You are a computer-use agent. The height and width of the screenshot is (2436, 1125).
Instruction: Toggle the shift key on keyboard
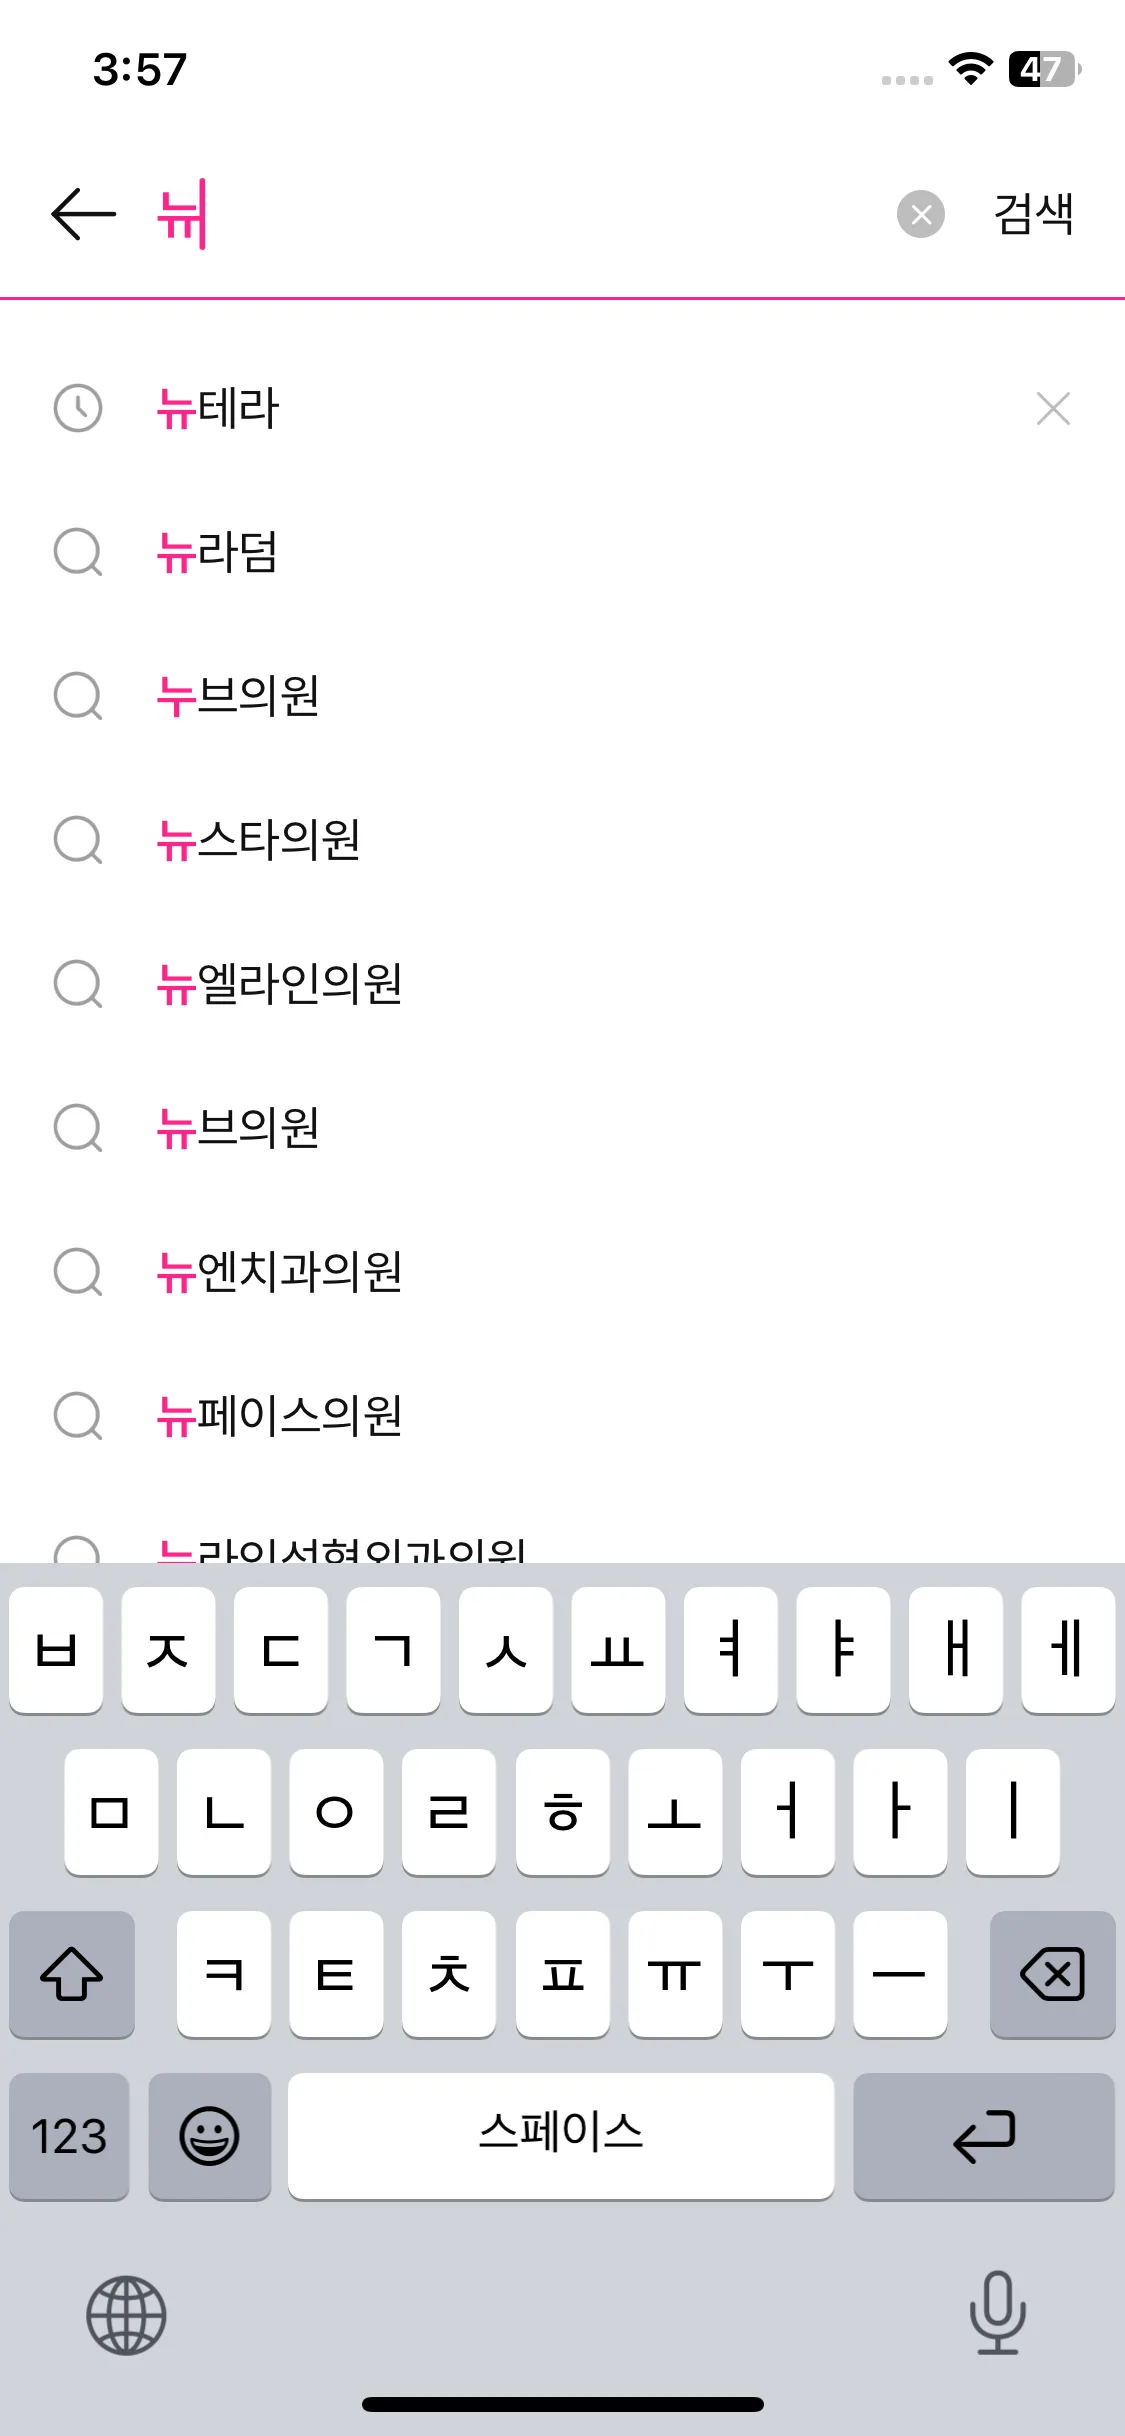pos(72,1974)
